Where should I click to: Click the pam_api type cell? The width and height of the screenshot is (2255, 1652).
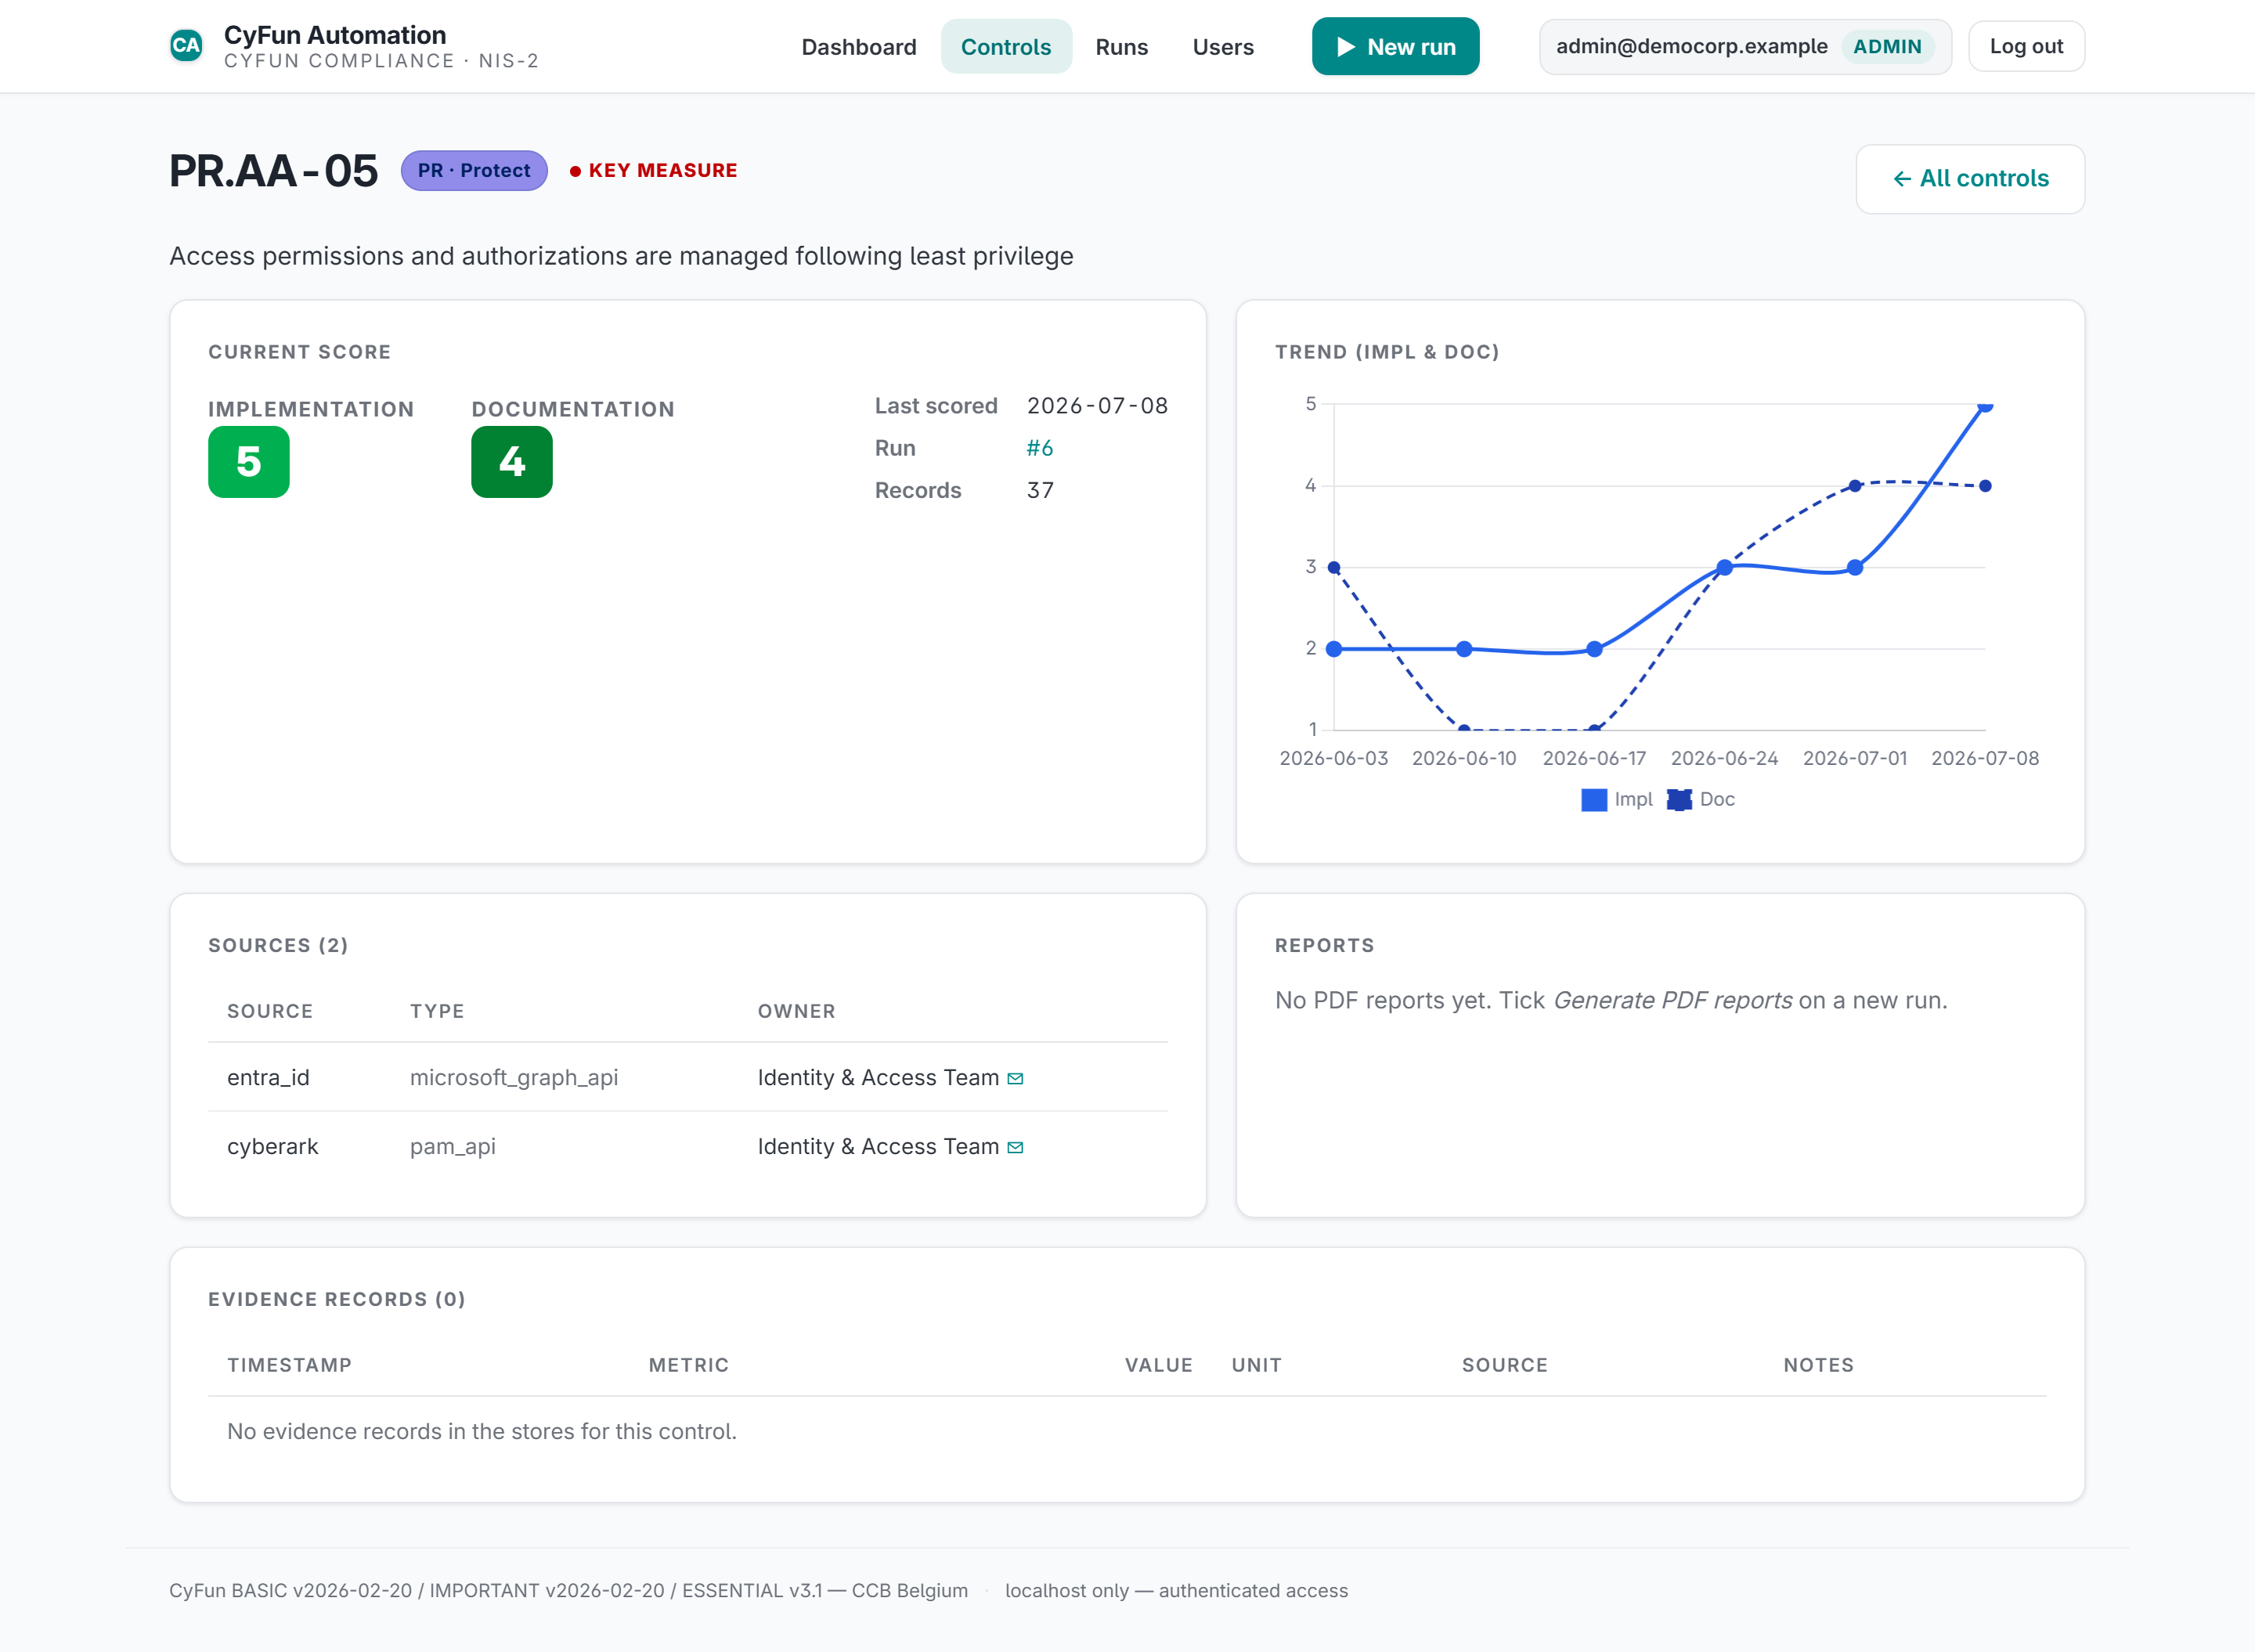tap(453, 1147)
